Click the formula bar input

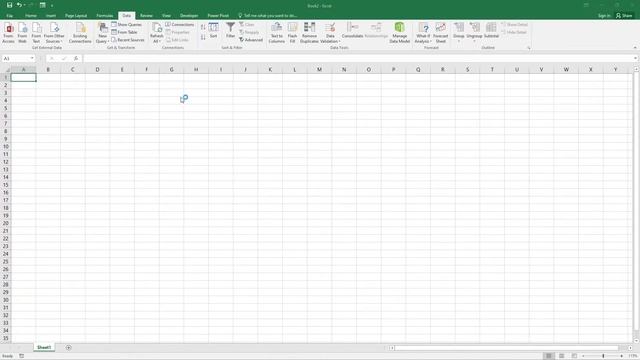pos(358,59)
